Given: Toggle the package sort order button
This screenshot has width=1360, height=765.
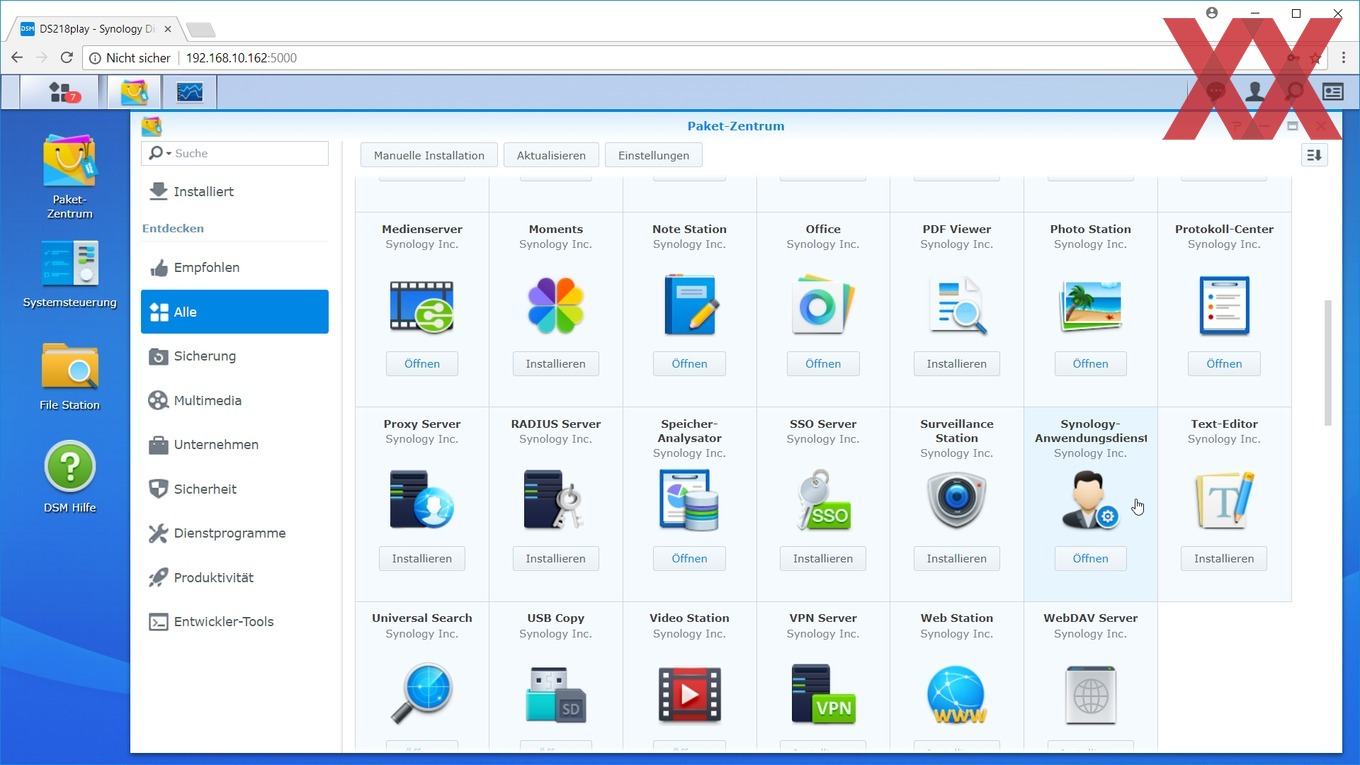Looking at the screenshot, I should pyautogui.click(x=1314, y=155).
